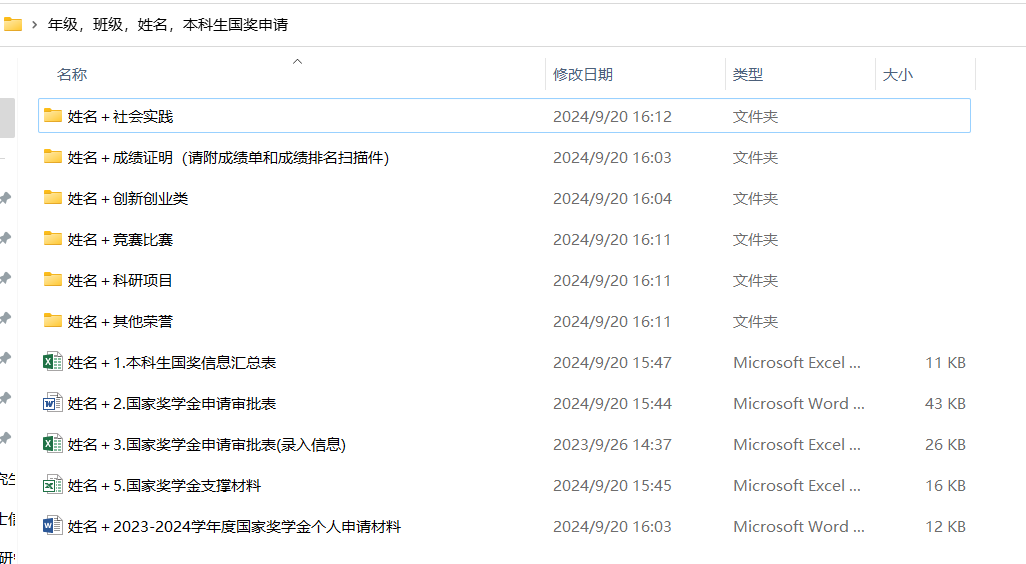Screen dimensions: 1026x564
Task: Click the folder icon for 姓名+创新创业类
Action: [53, 198]
